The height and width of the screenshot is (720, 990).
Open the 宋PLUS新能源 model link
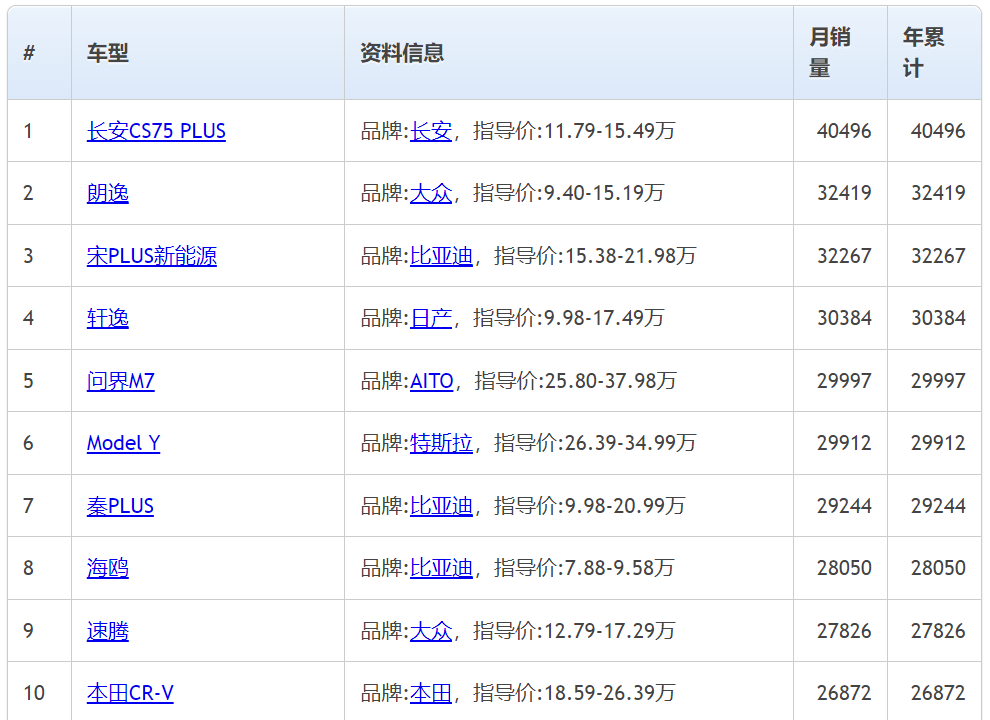point(152,256)
